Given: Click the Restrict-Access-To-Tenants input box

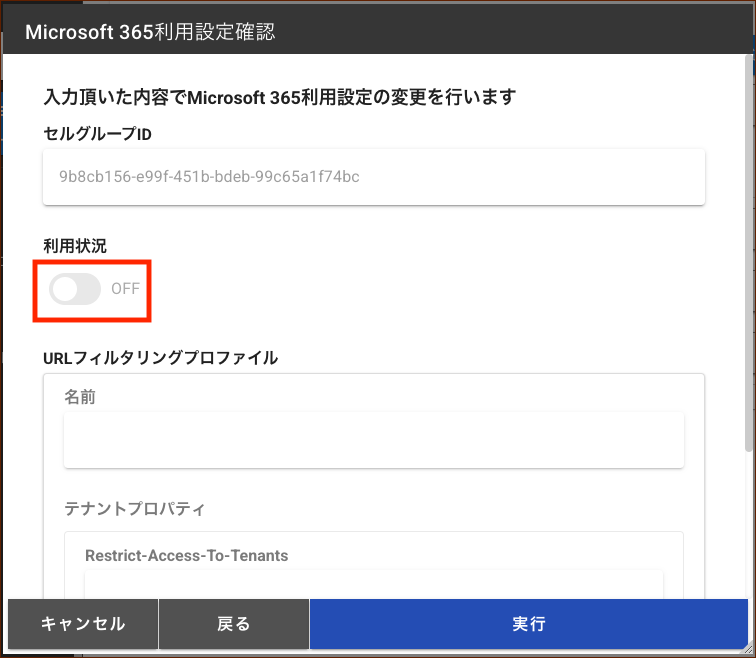Looking at the screenshot, I should [x=373, y=584].
